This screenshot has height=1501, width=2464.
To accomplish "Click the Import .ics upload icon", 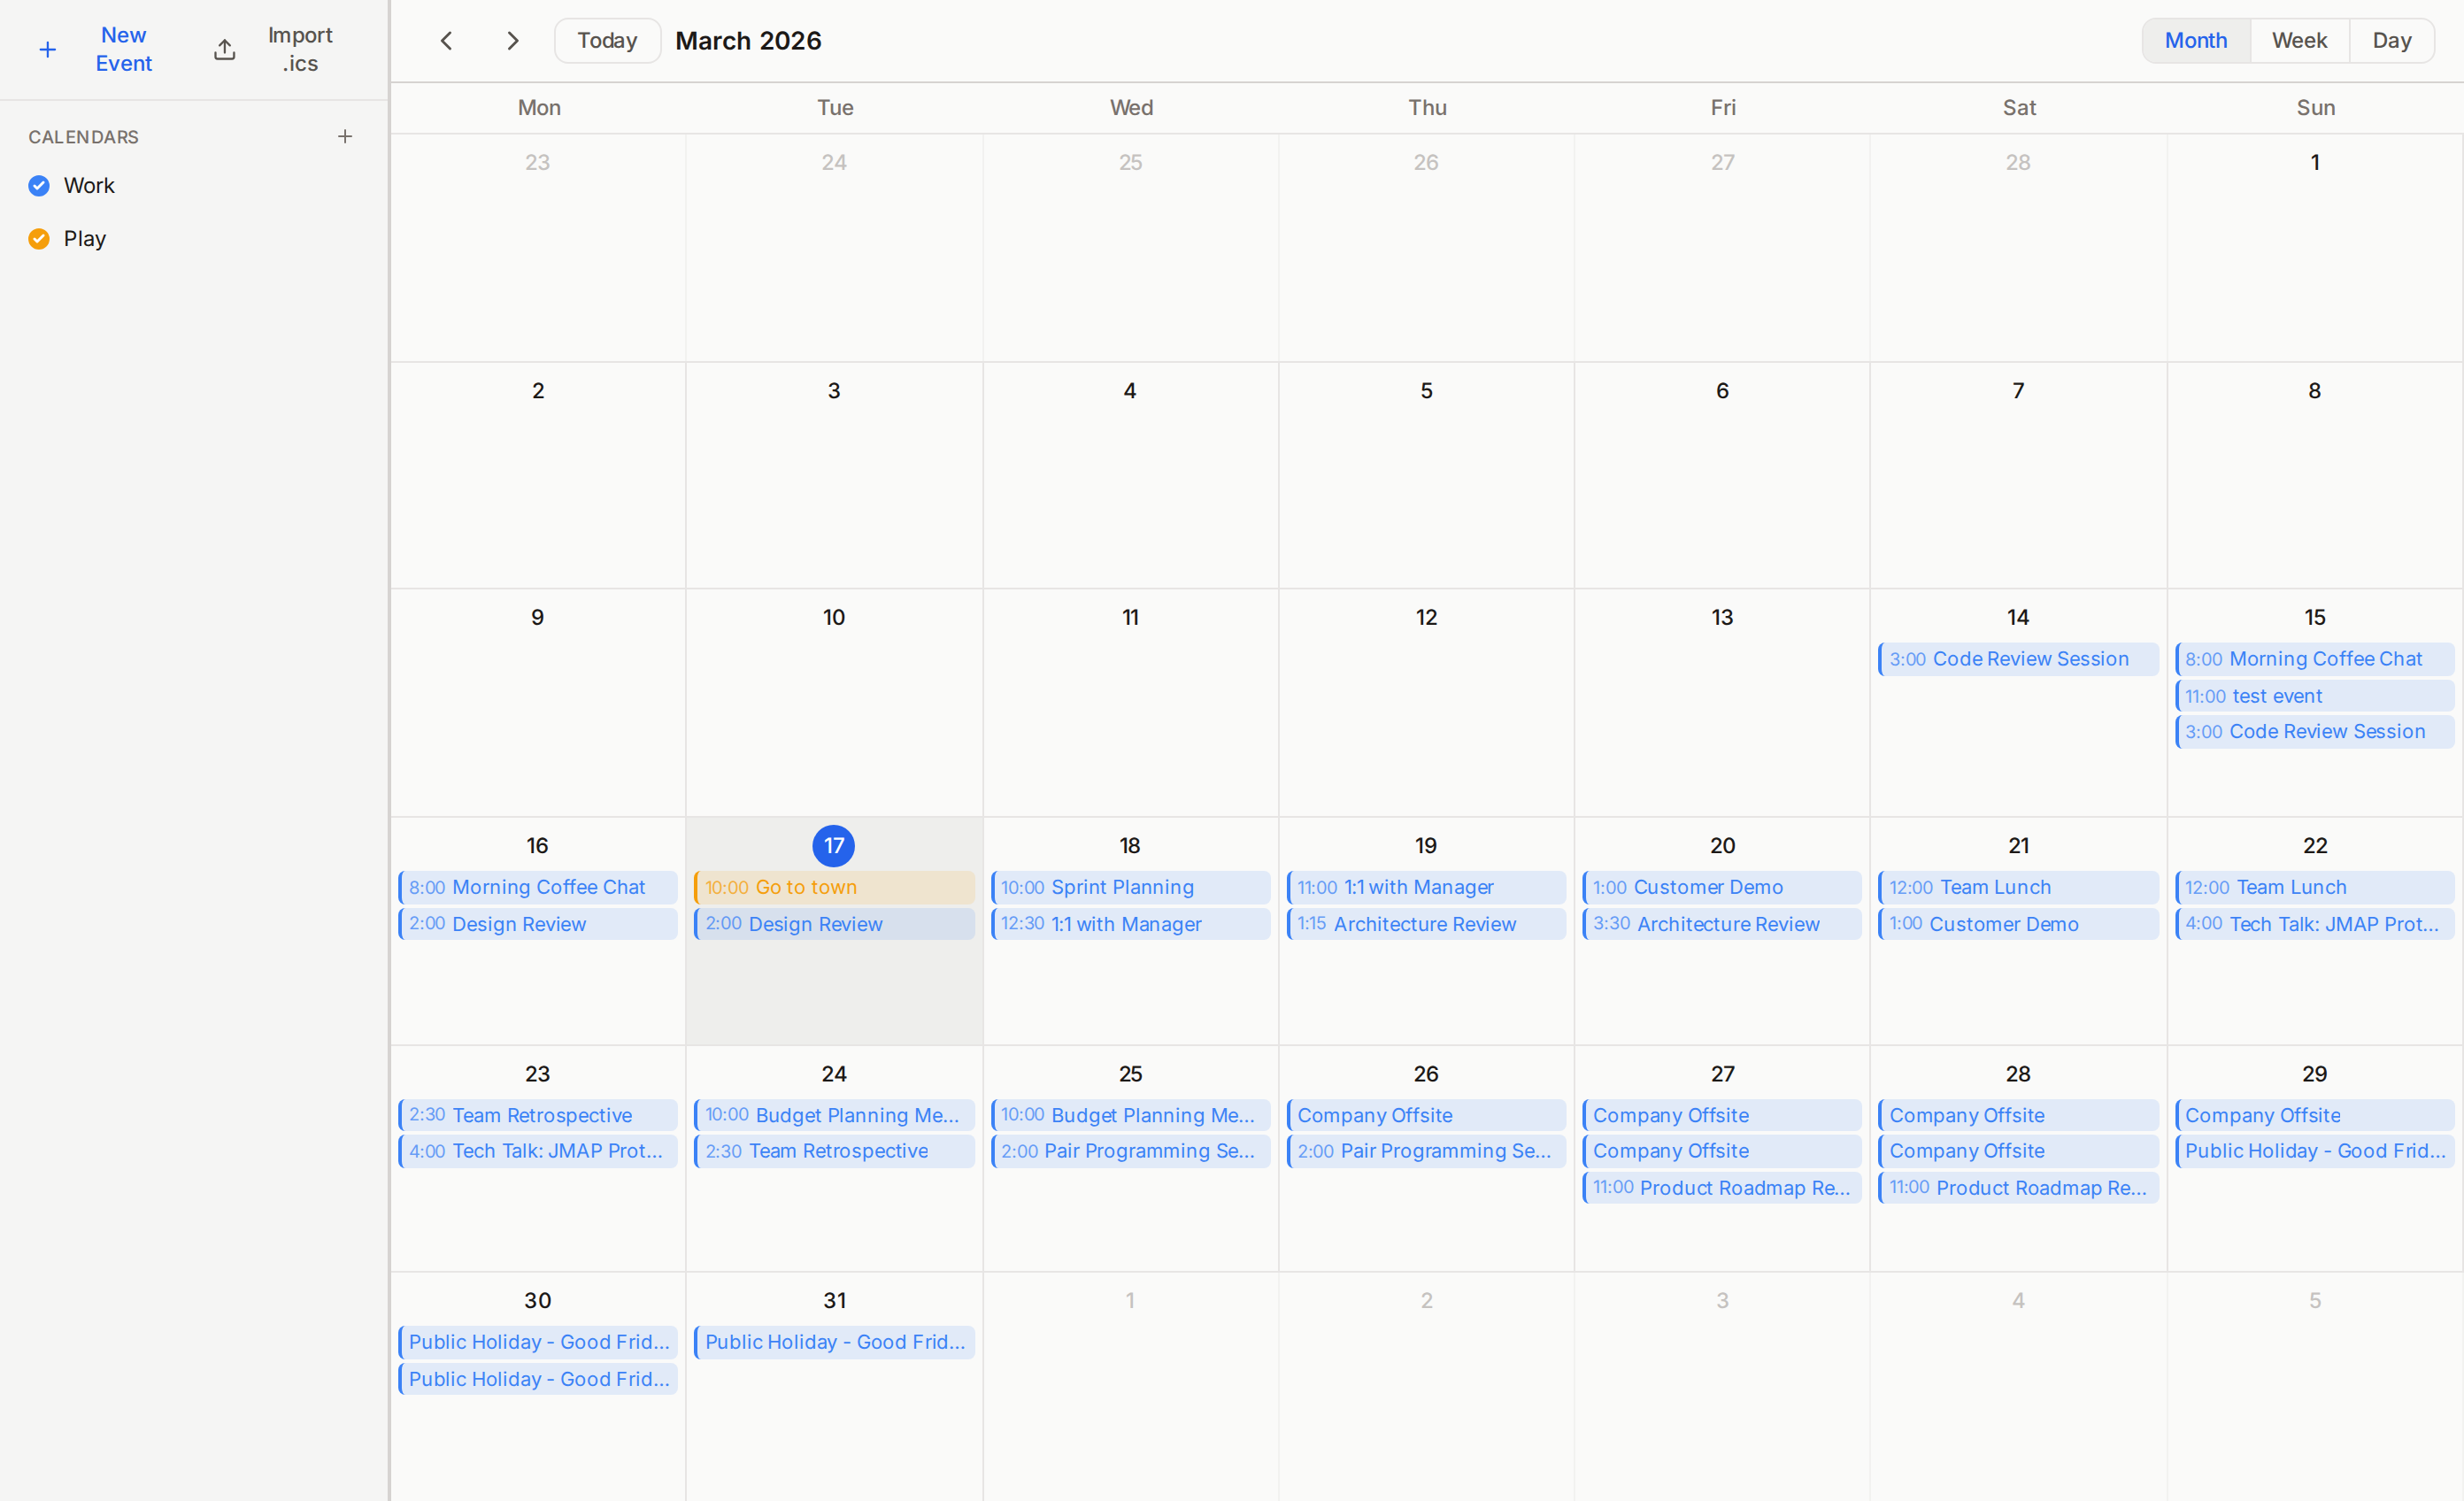I will [x=224, y=49].
